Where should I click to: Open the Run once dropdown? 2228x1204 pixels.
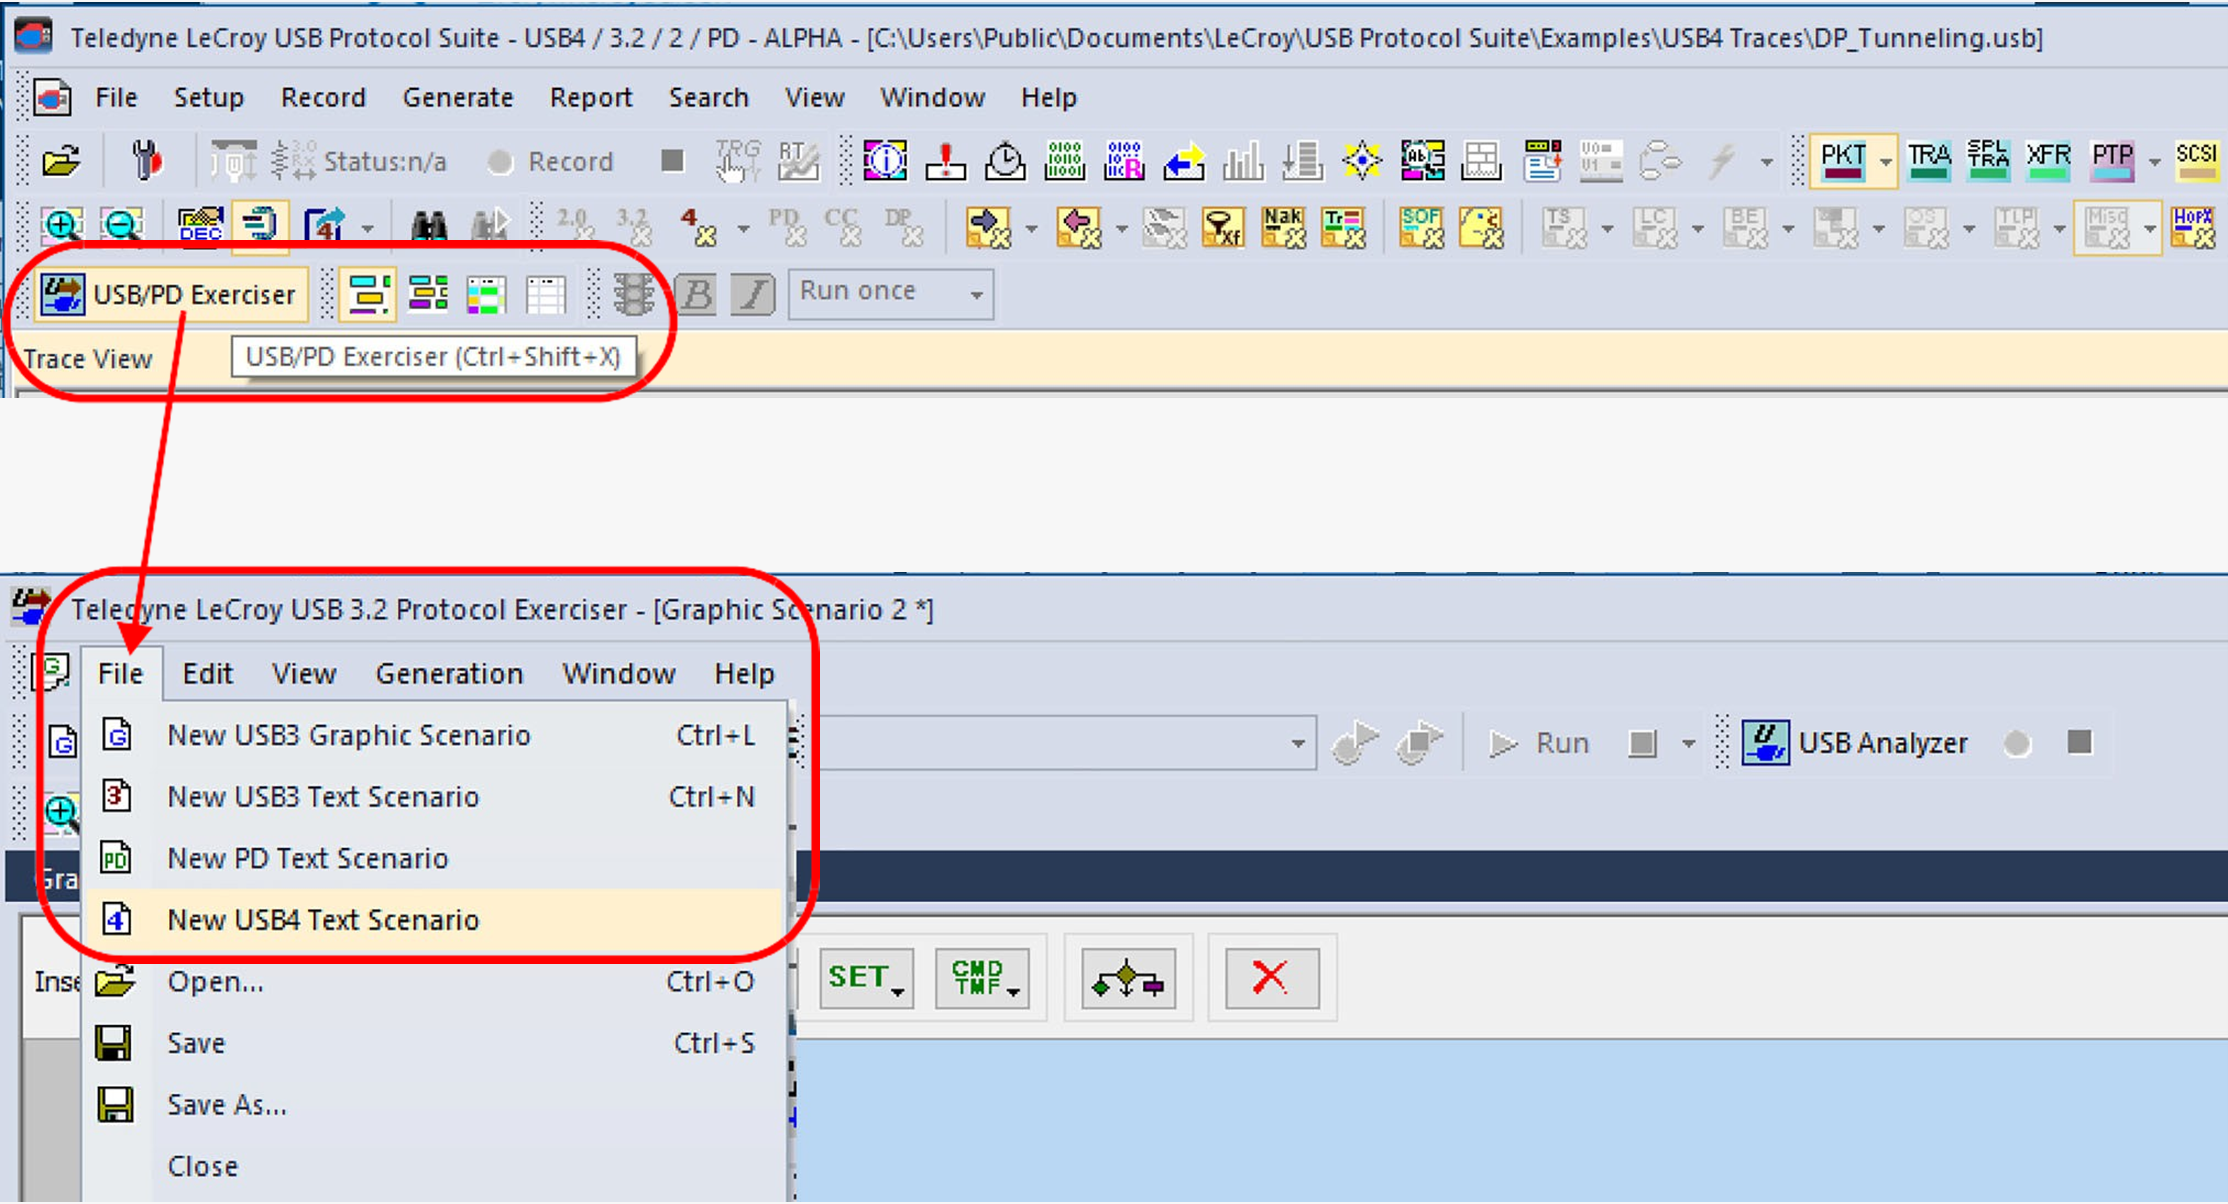891,293
